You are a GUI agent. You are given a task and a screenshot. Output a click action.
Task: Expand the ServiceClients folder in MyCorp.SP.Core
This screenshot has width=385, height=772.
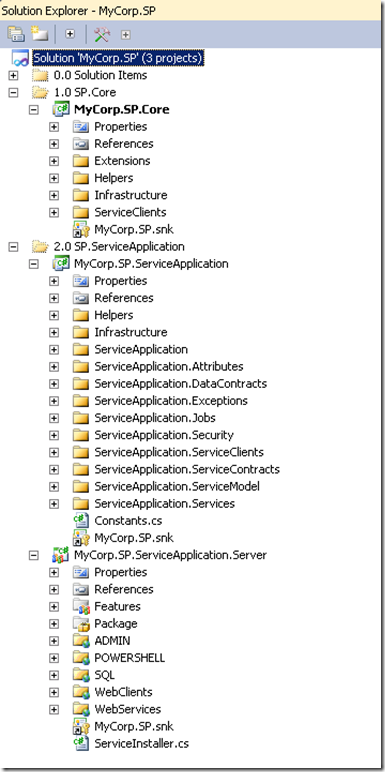pyautogui.click(x=54, y=213)
